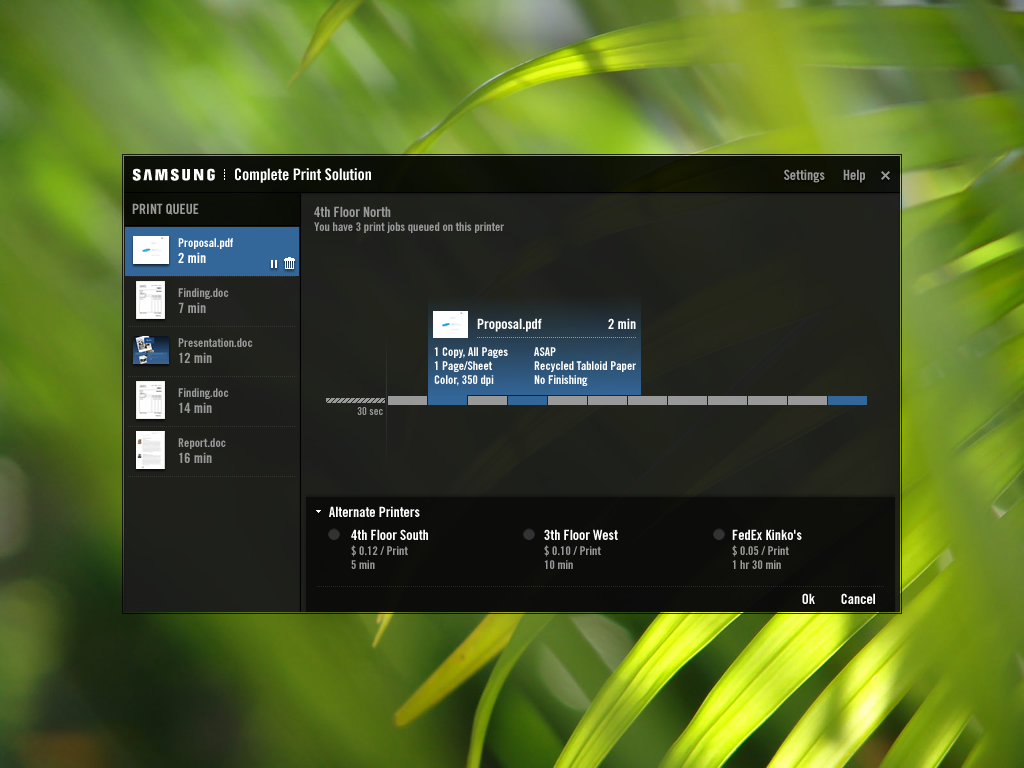Click the Cancel button
Screen dimensions: 1024x768
[x=857, y=599]
